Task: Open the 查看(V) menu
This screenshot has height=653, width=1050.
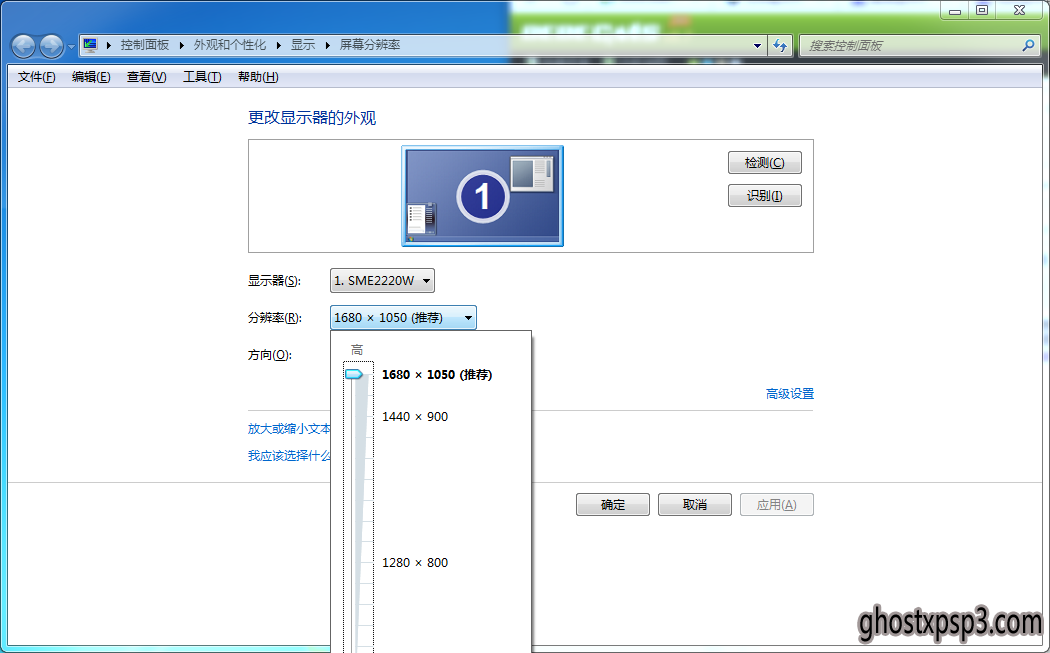Action: point(147,77)
